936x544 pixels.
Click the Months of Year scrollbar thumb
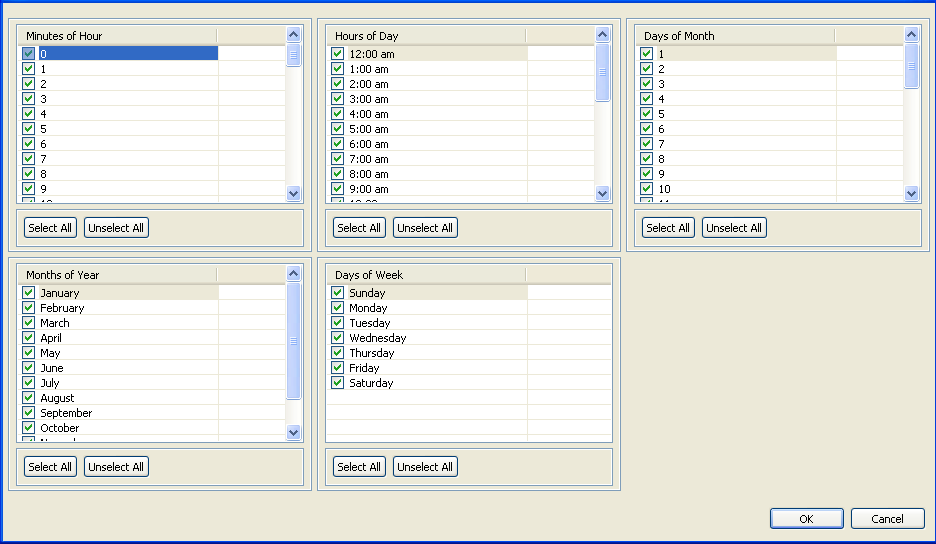tap(293, 341)
